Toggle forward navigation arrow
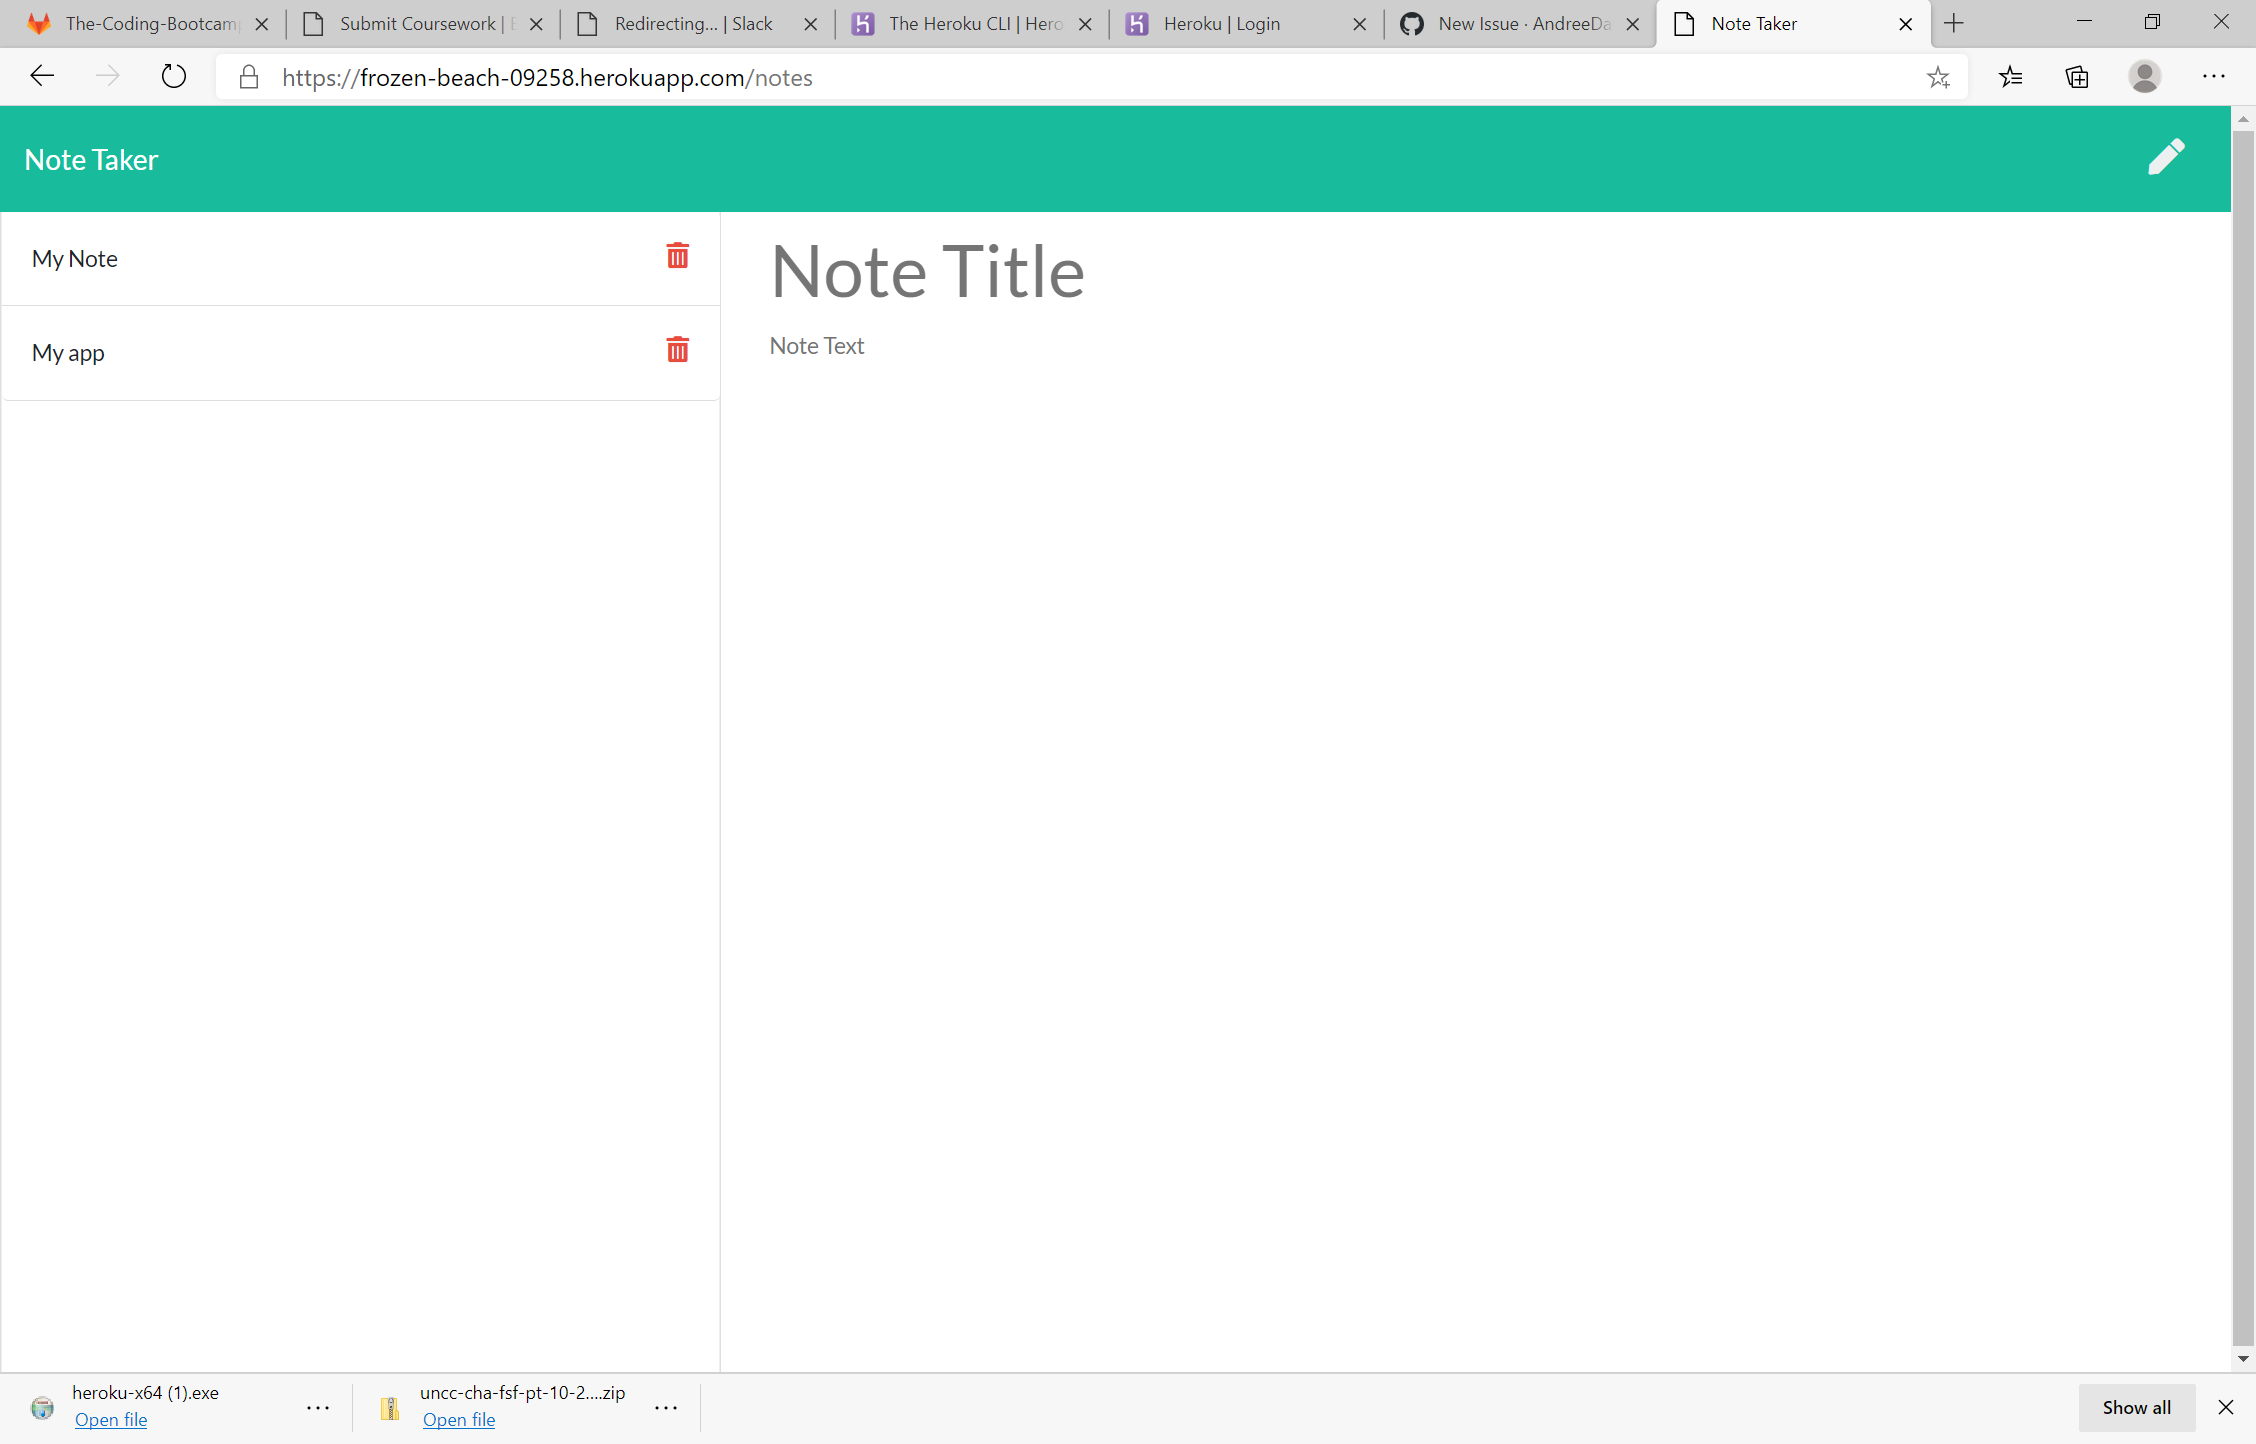The width and height of the screenshot is (2256, 1444). 107,76
